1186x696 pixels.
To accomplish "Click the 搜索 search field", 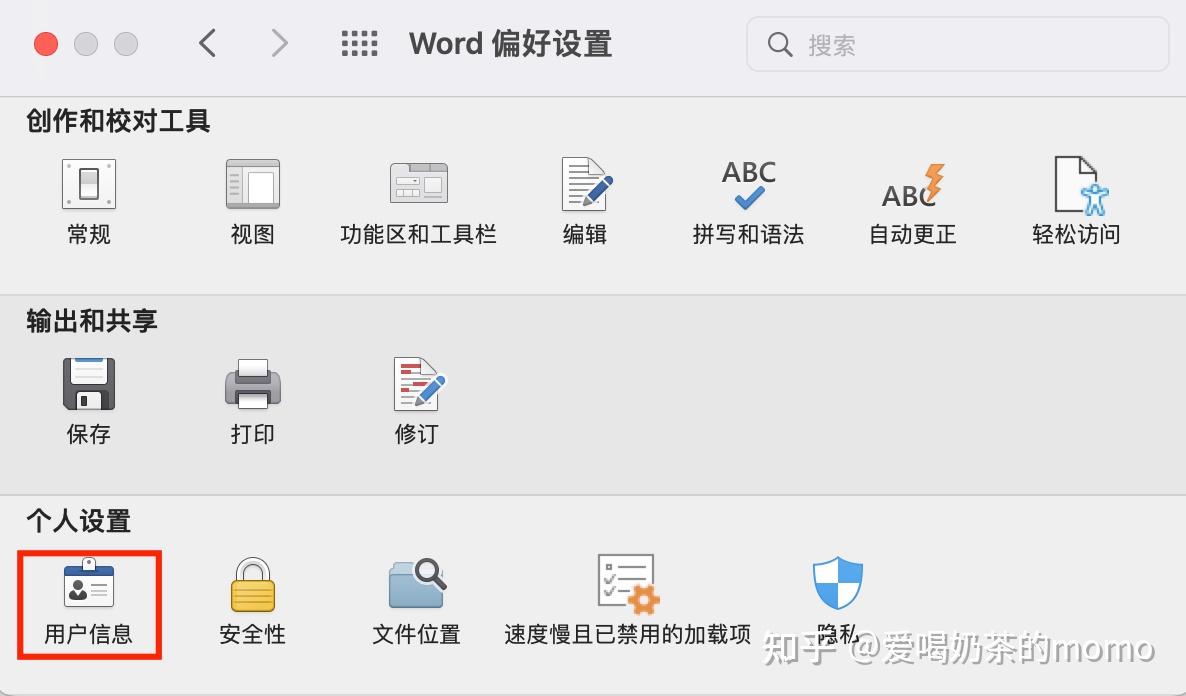I will pos(958,45).
